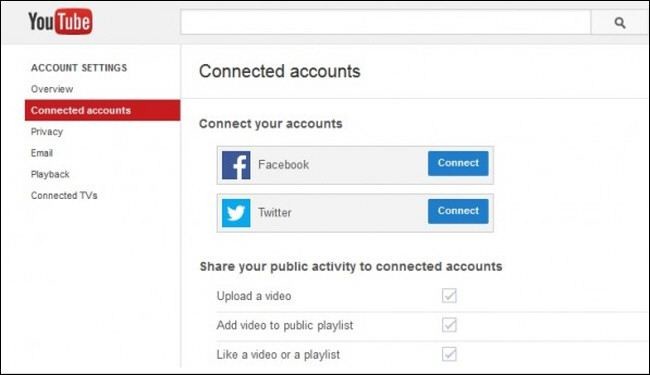Image resolution: width=650 pixels, height=375 pixels.
Task: Open Connected TVs settings
Action: coord(64,196)
